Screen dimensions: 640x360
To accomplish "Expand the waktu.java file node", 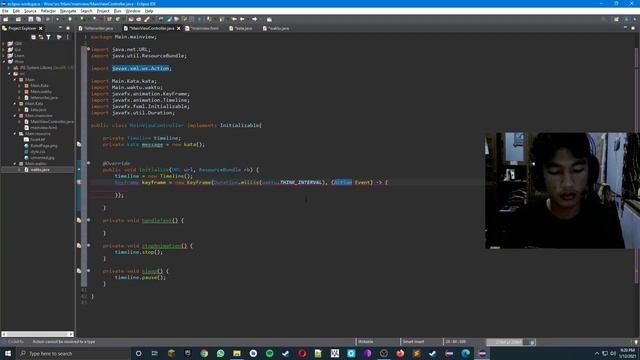I will point(20,169).
